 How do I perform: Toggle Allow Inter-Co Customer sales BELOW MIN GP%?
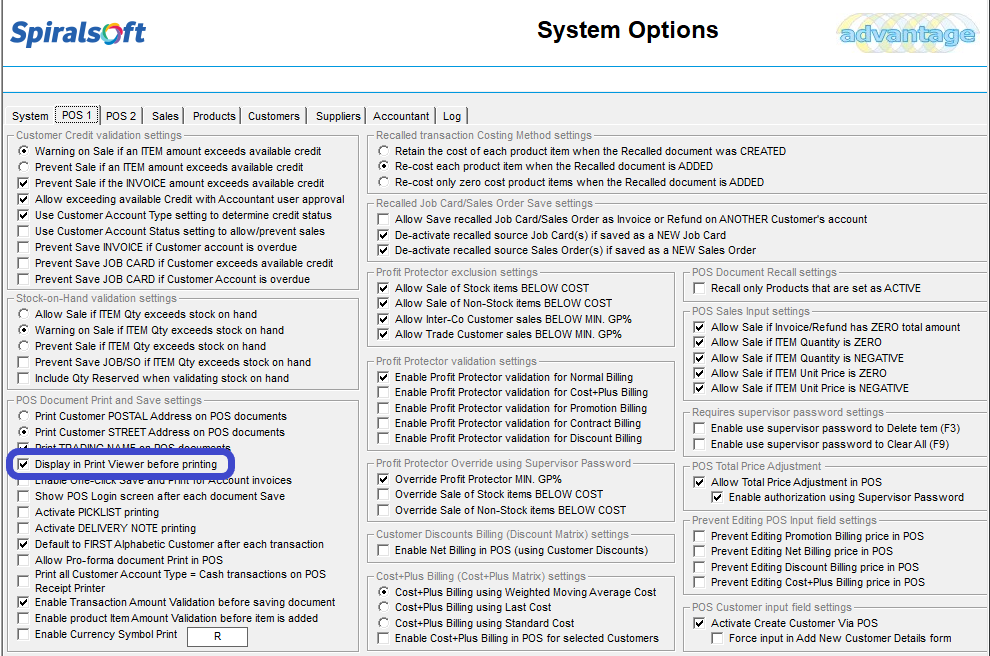point(383,319)
